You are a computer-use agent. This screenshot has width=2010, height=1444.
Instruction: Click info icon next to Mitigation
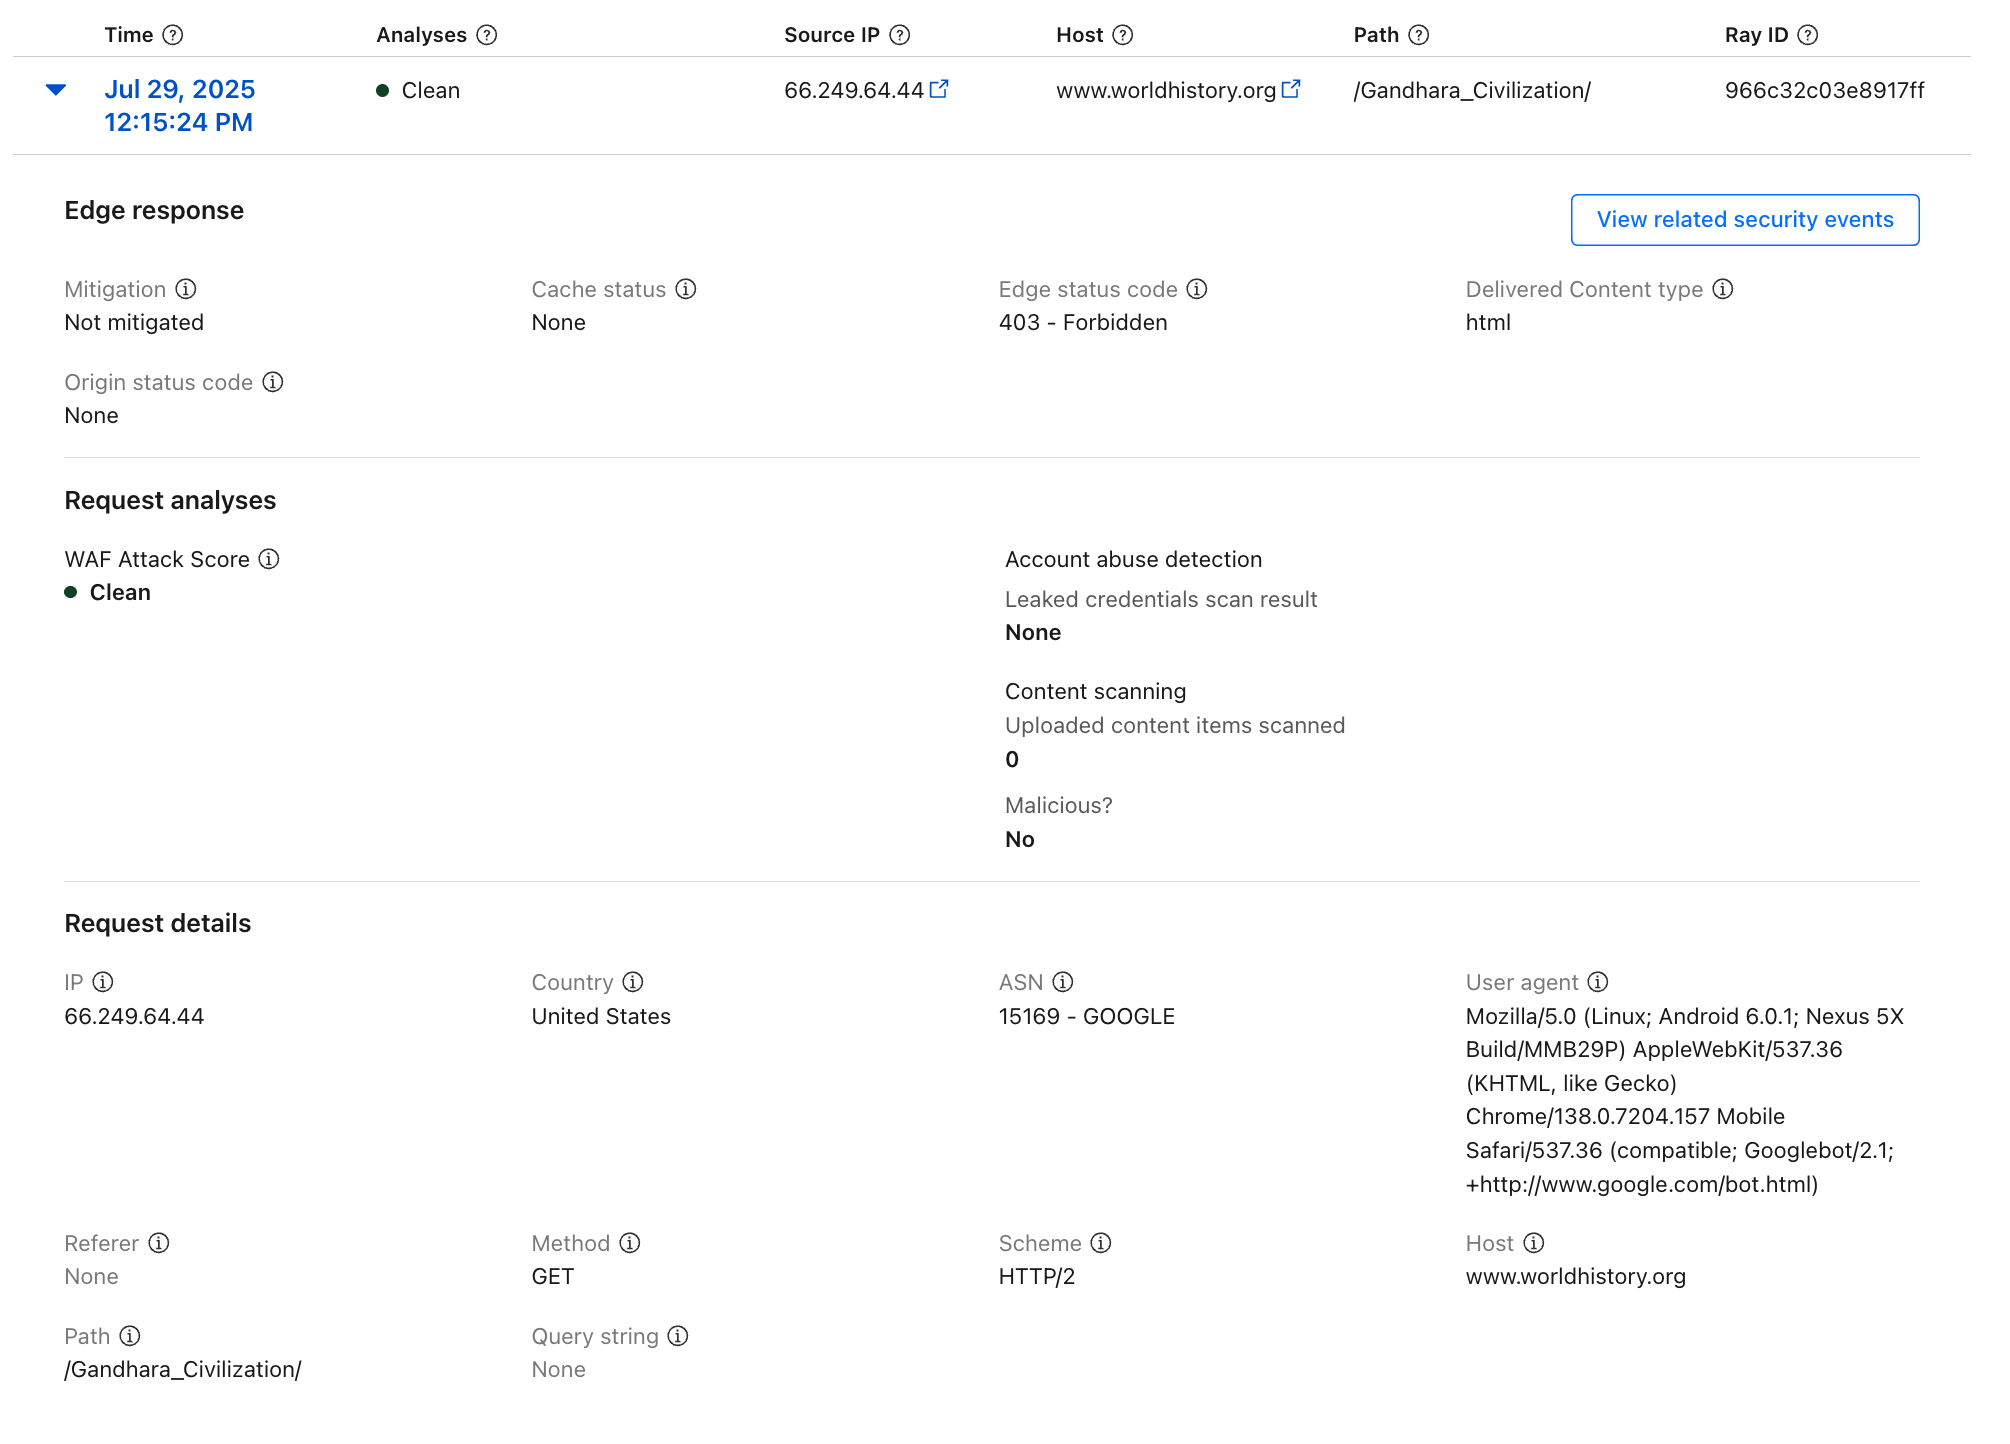[x=186, y=289]
